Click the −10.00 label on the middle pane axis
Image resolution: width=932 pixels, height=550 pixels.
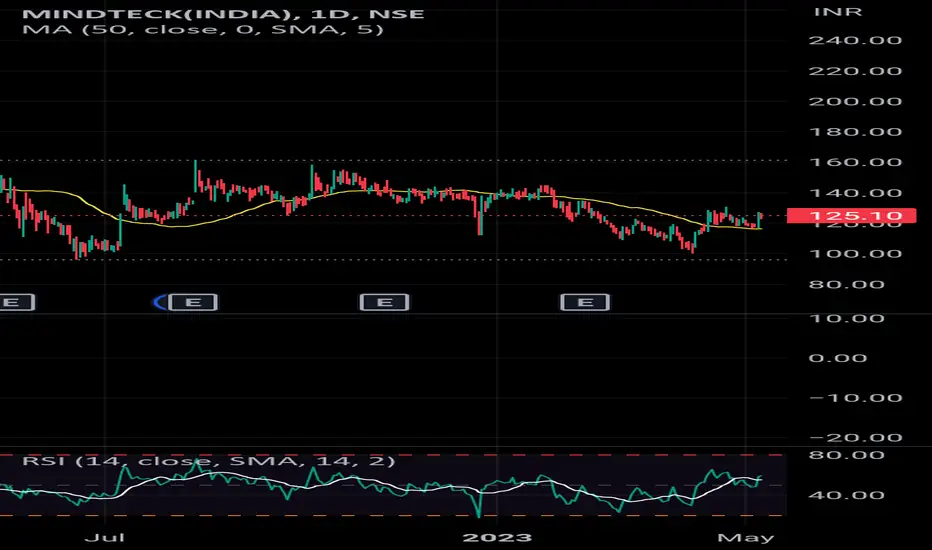pyautogui.click(x=855, y=398)
